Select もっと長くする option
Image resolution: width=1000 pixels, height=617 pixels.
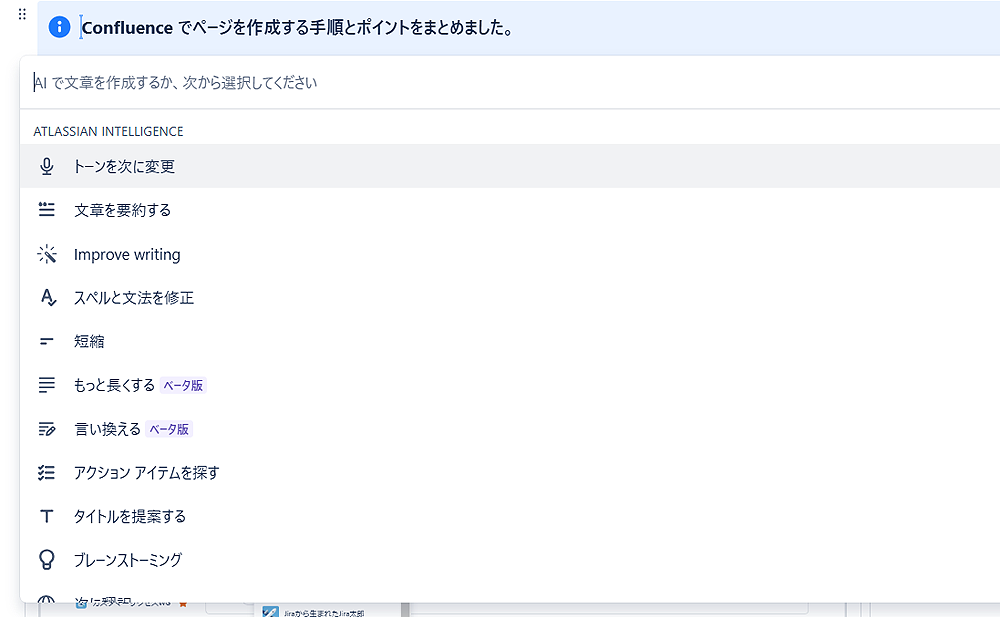tap(510, 385)
